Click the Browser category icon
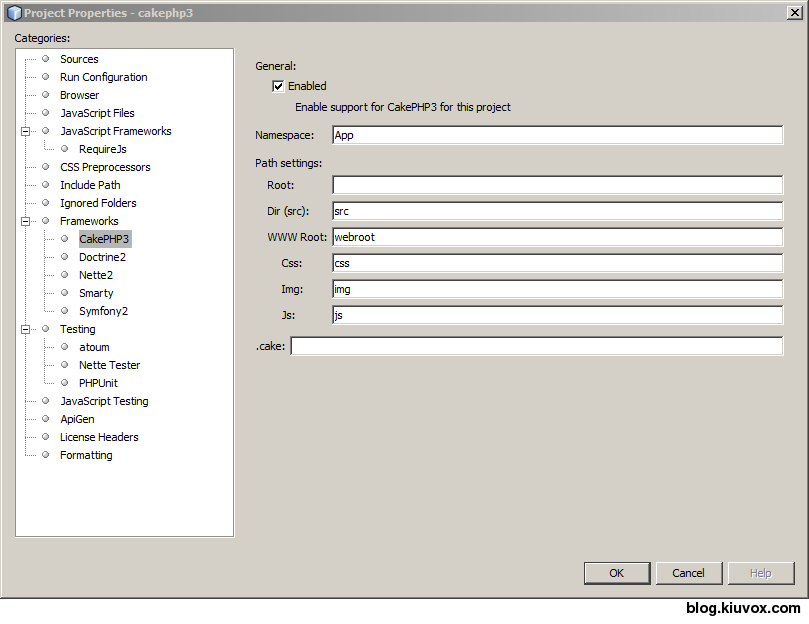809x624 pixels. coord(45,95)
